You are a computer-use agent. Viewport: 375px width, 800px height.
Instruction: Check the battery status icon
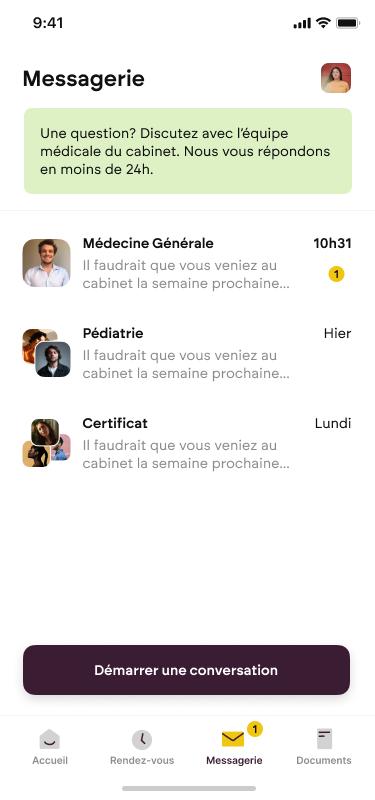pos(348,23)
